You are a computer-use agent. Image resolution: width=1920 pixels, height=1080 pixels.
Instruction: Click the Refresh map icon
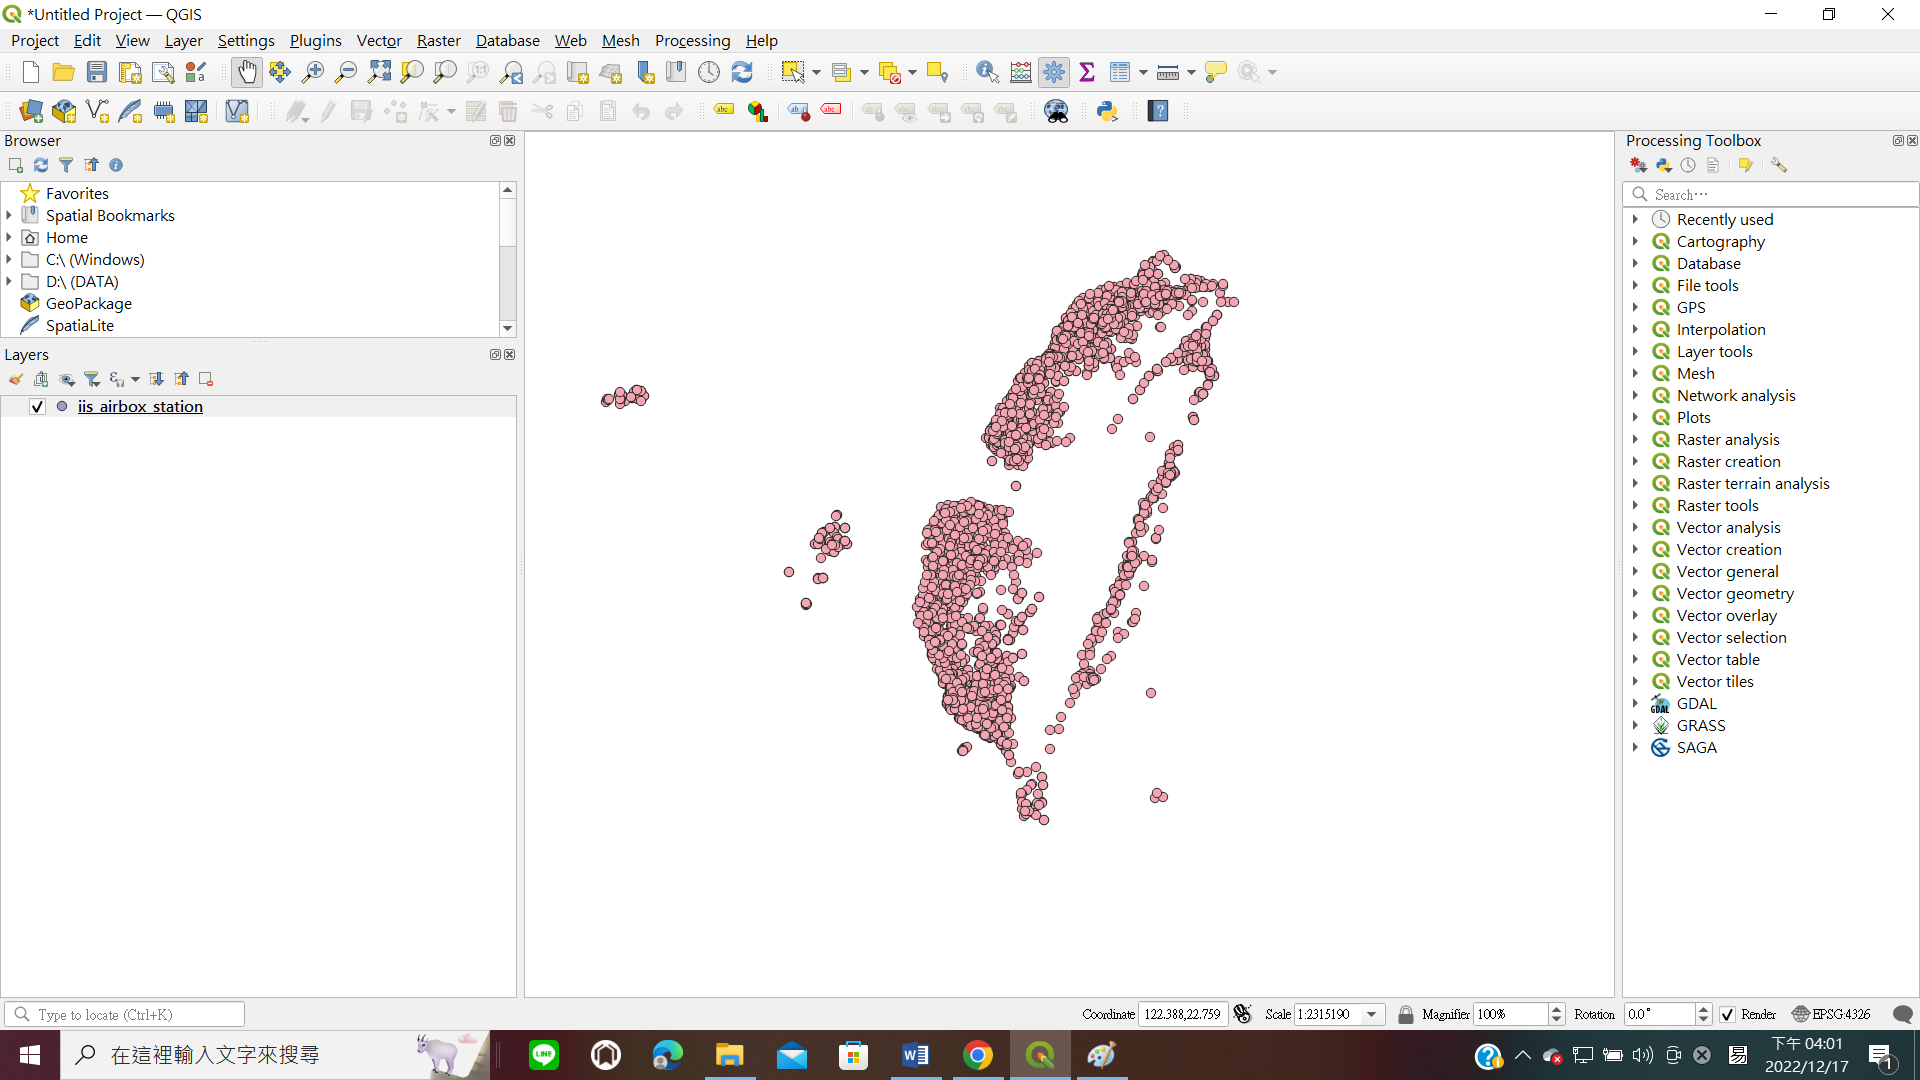coord(742,72)
